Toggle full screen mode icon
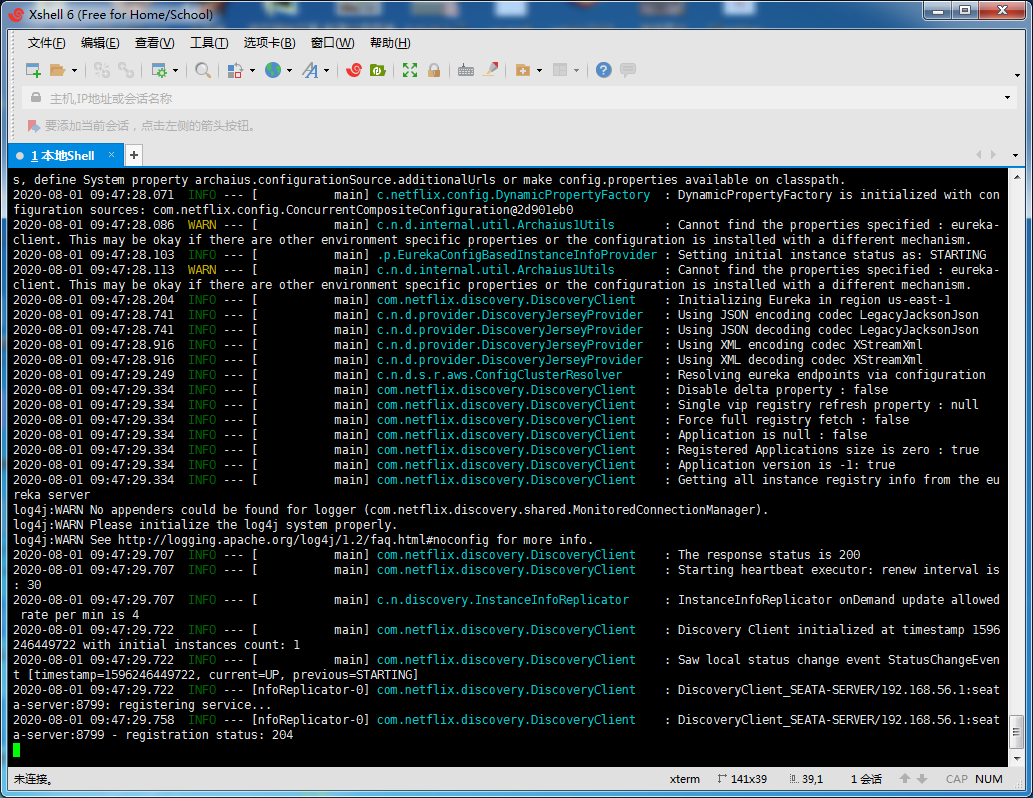1033x798 pixels. point(410,70)
